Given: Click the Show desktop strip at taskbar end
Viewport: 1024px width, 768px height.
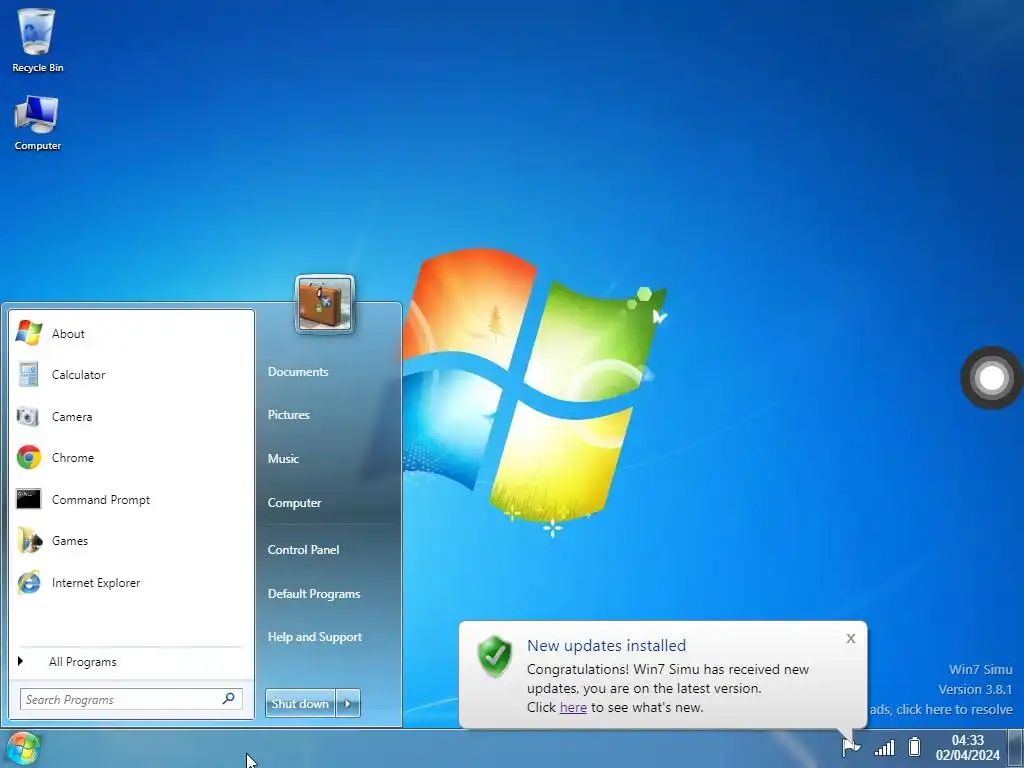Looking at the screenshot, I should (x=1016, y=748).
